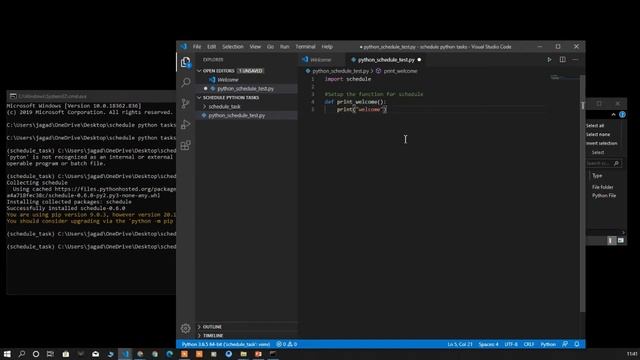Screen dimensions: 640x360
Task: Open the File menu
Action: [x=197, y=47]
